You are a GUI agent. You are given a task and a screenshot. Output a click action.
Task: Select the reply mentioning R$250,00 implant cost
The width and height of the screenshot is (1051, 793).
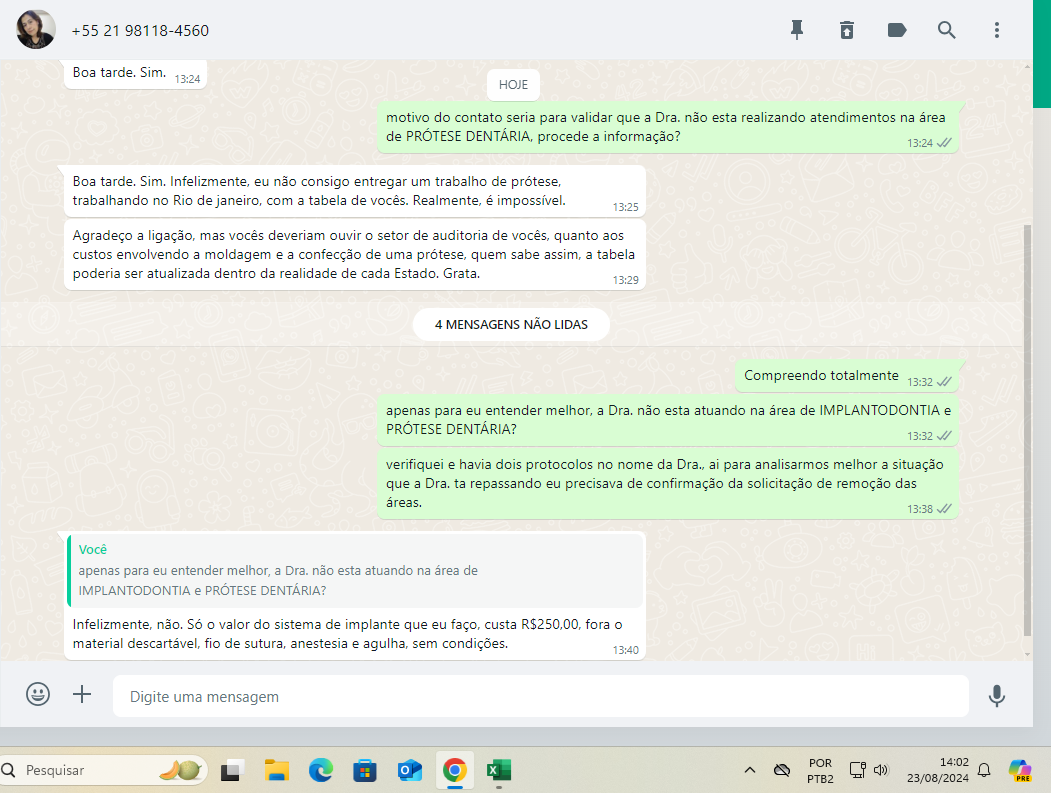point(355,633)
